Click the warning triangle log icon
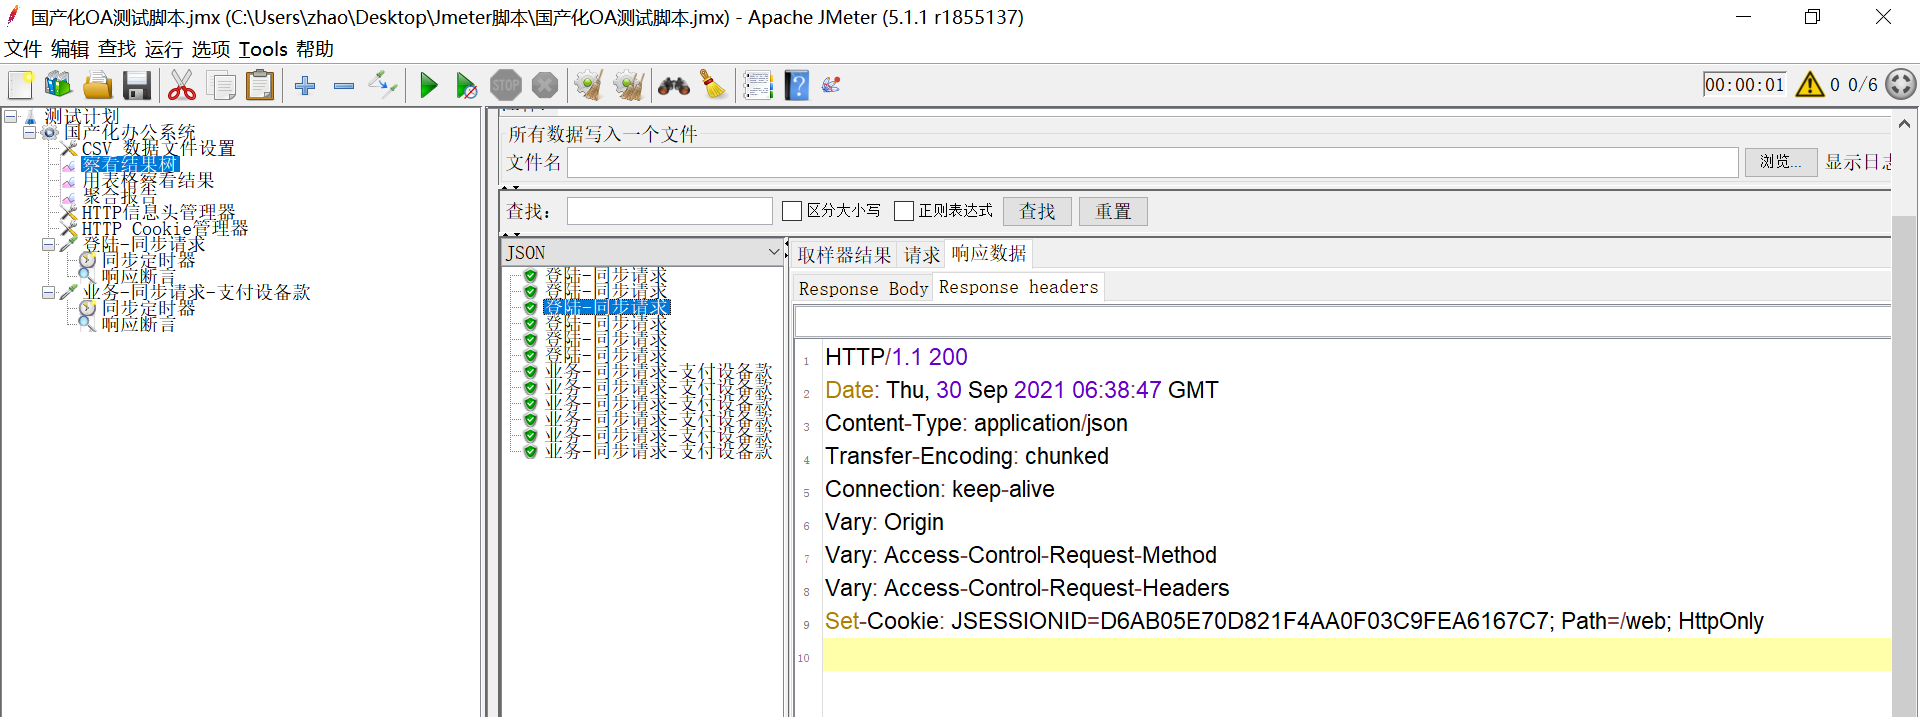This screenshot has width=1920, height=717. tap(1810, 85)
